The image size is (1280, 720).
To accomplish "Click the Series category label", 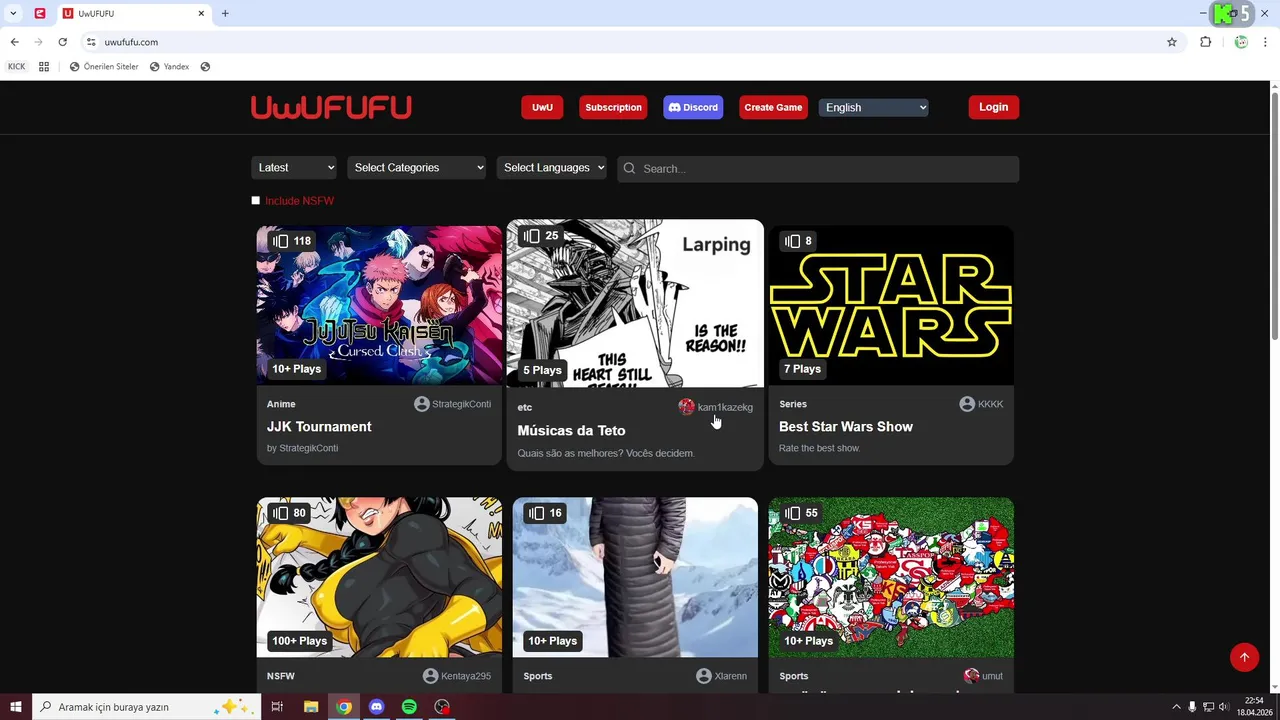I will pyautogui.click(x=793, y=404).
